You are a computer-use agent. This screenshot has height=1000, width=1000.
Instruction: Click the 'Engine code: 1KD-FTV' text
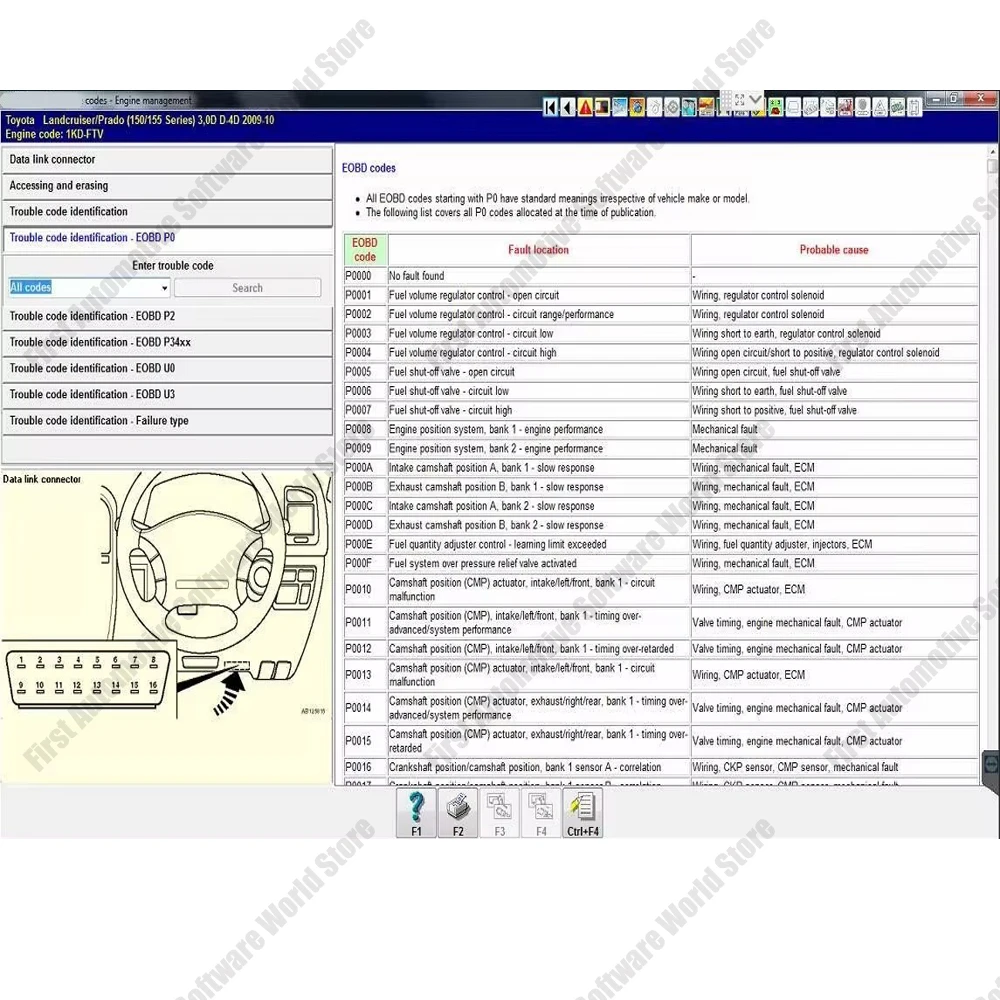[54, 134]
